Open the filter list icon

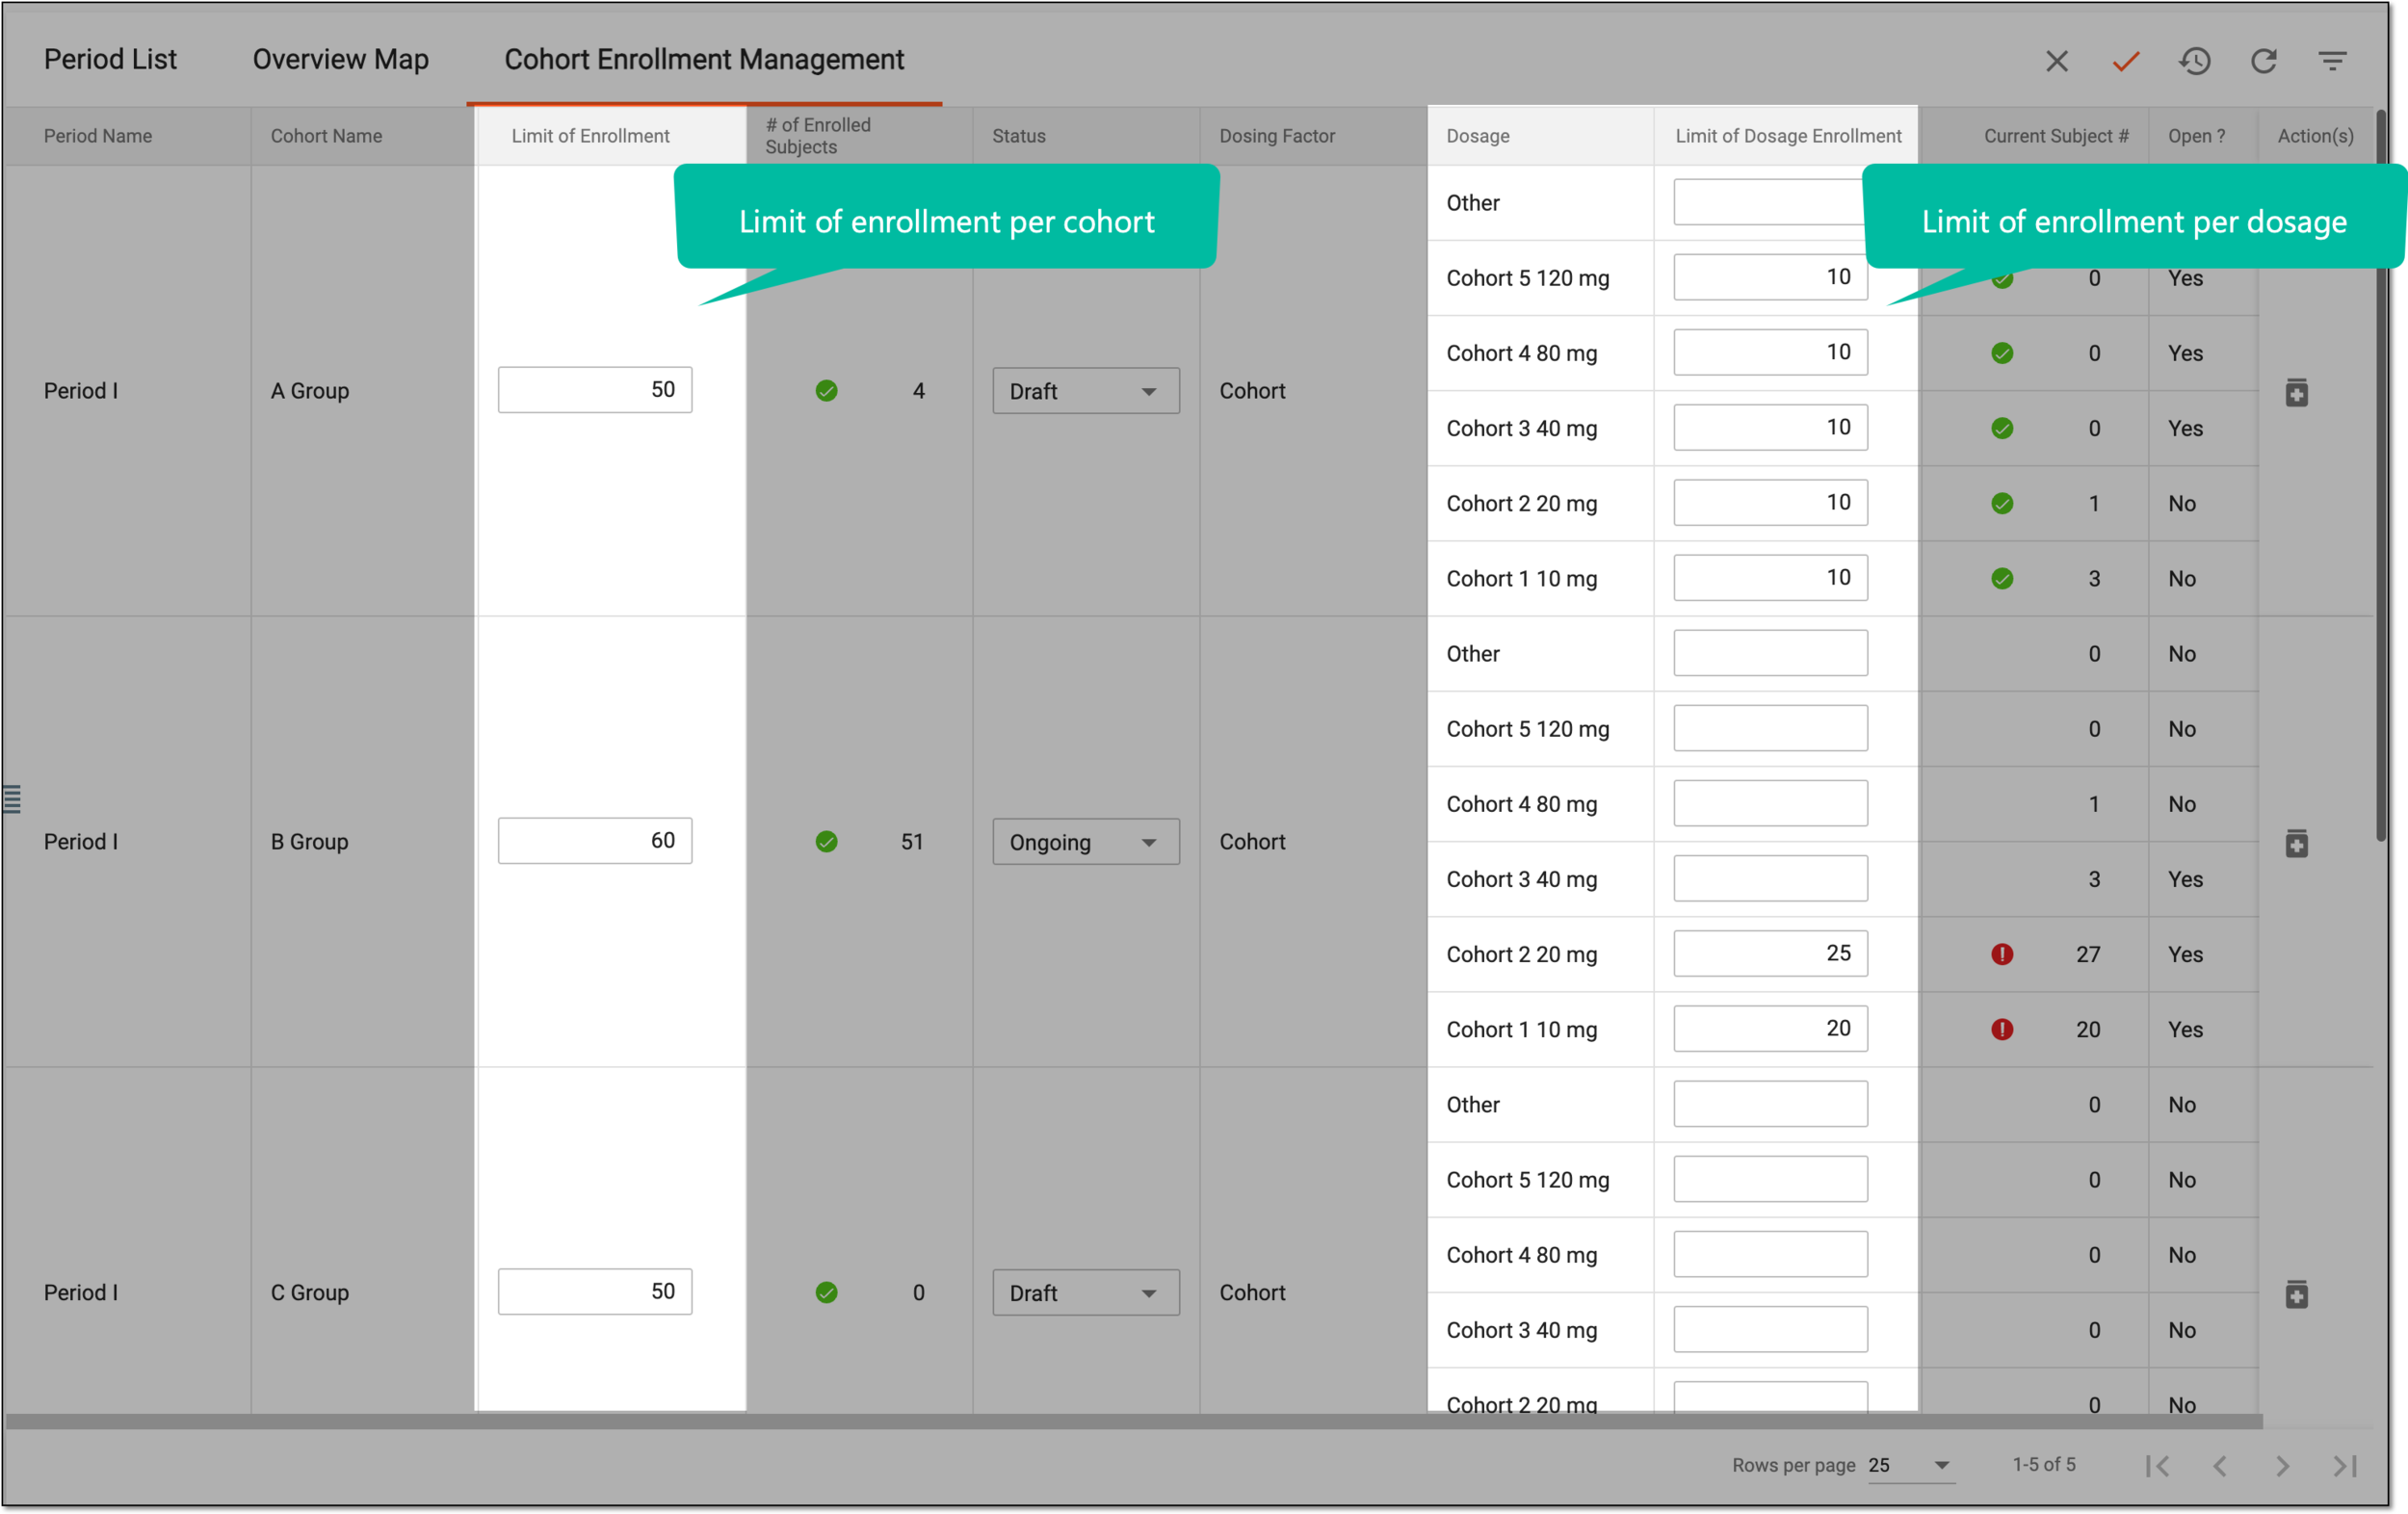(x=2332, y=61)
